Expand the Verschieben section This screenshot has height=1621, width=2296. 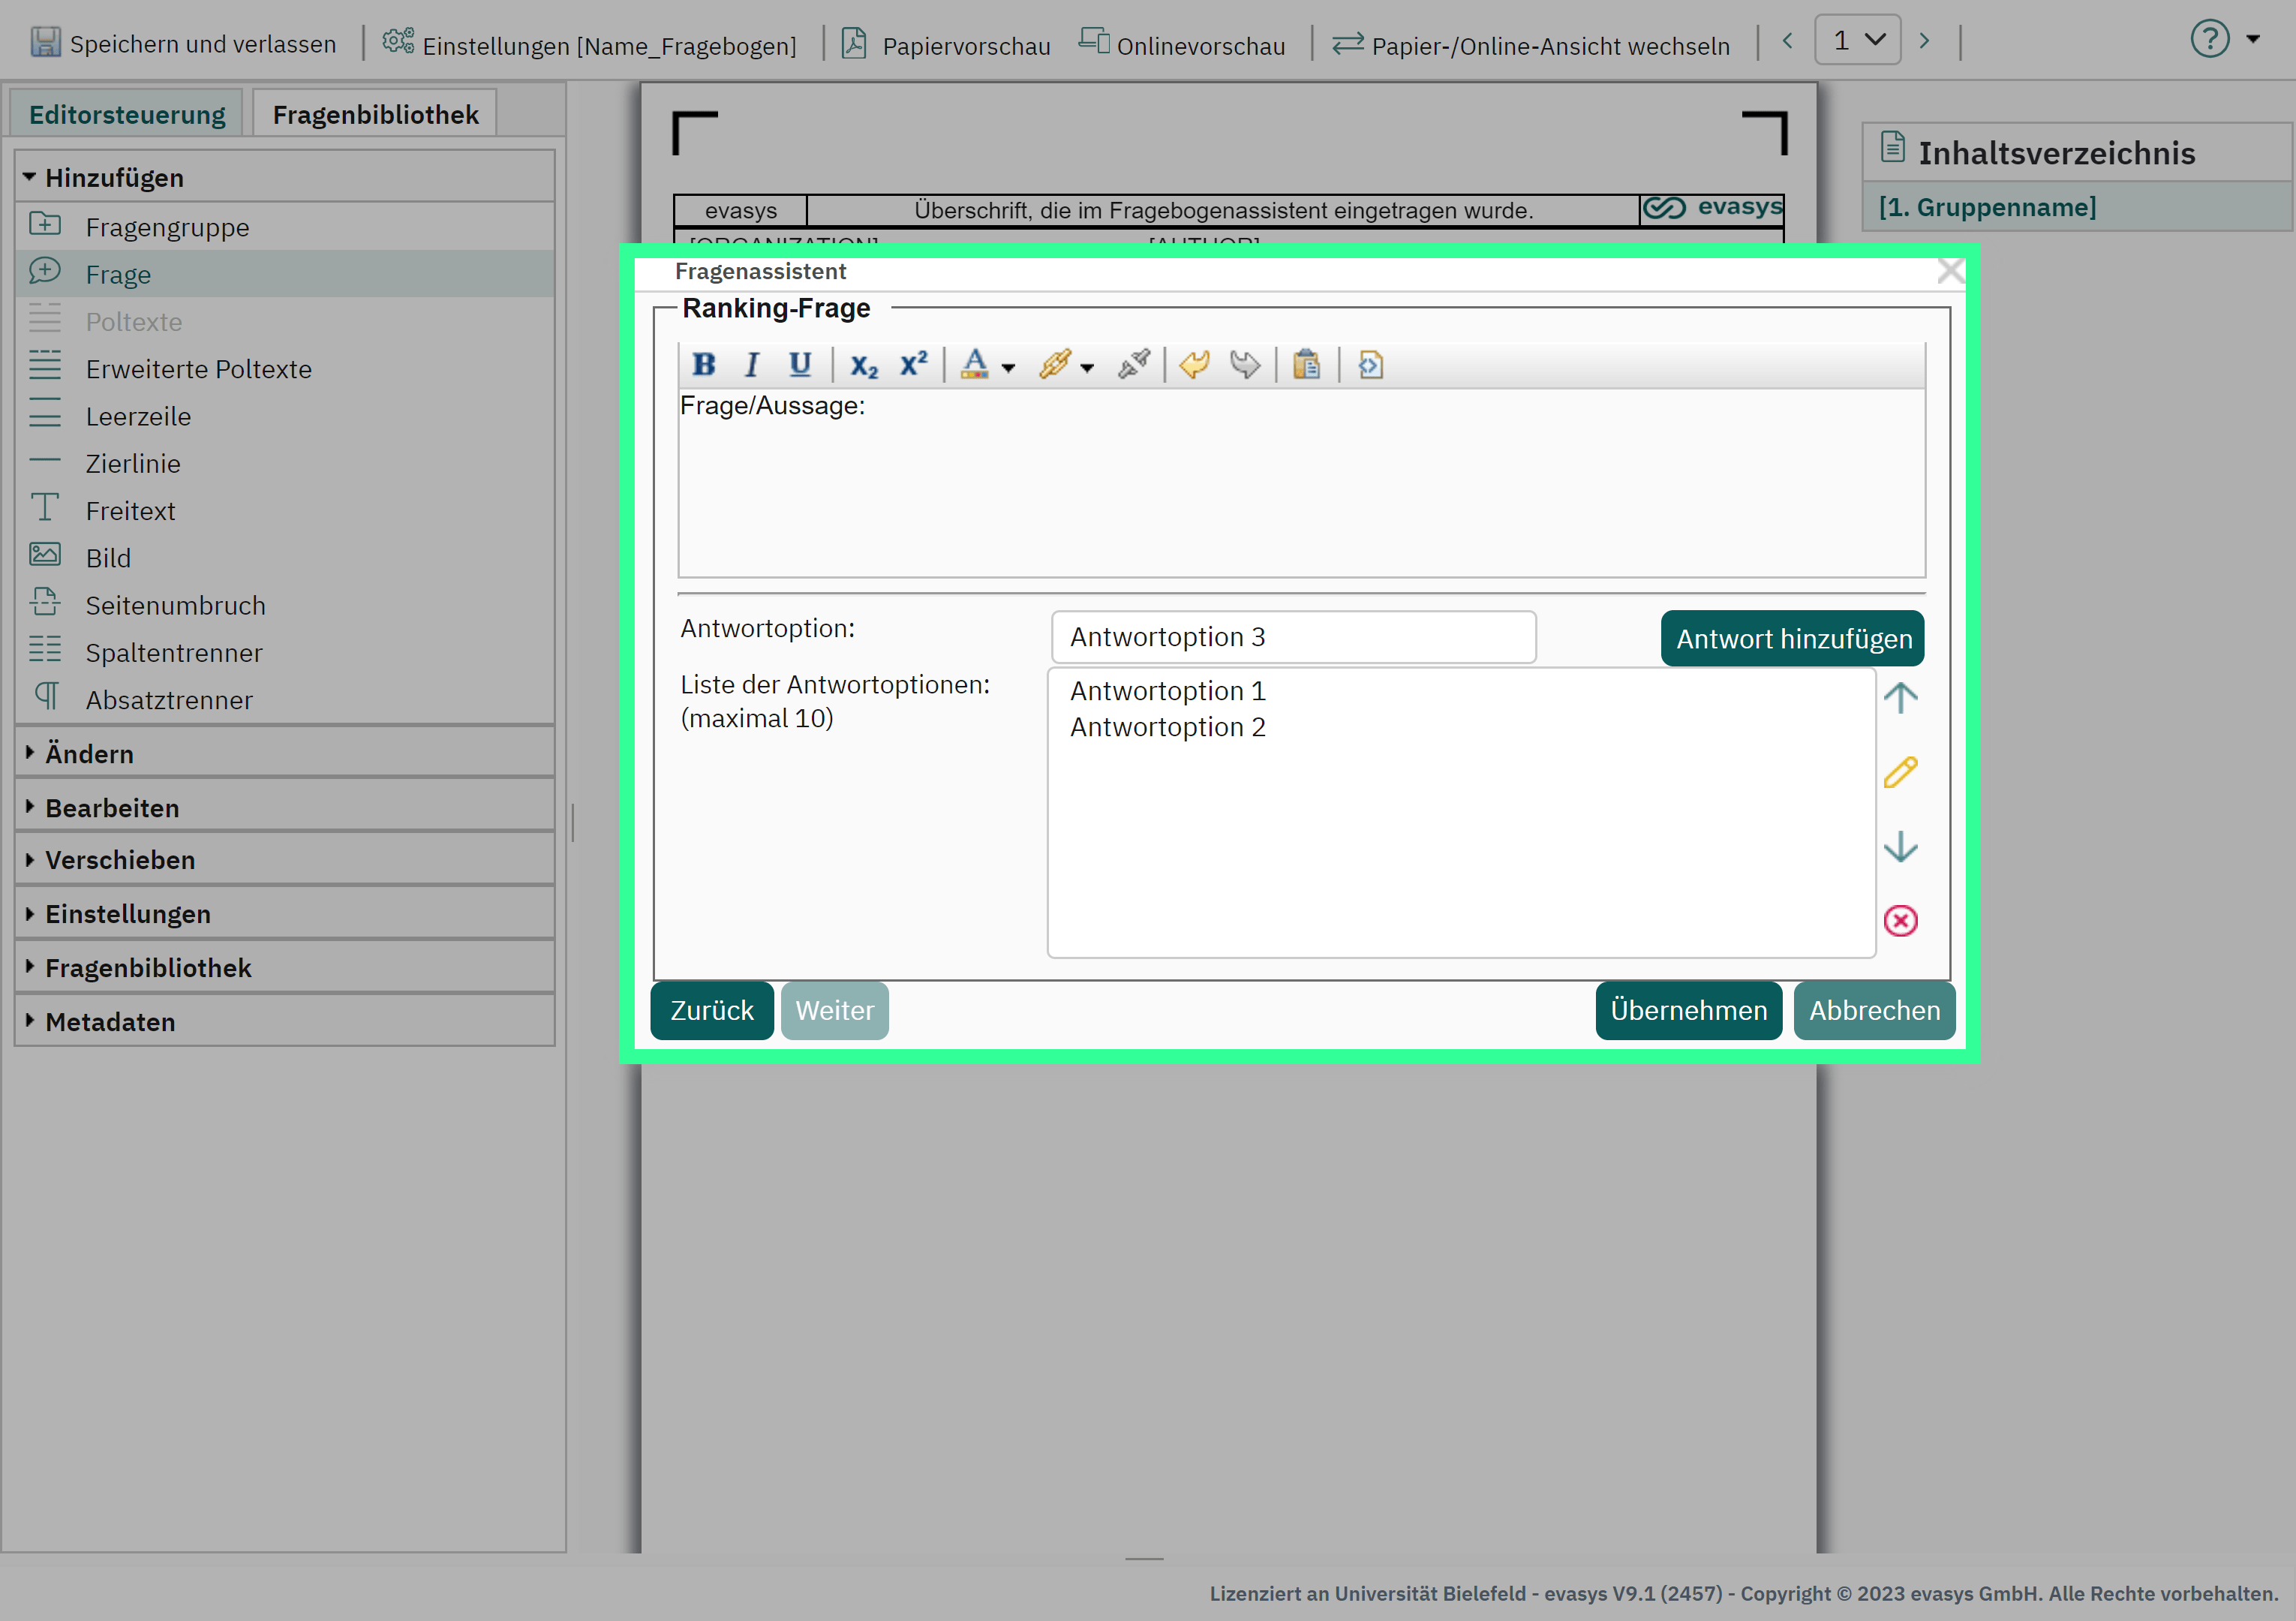pyautogui.click(x=285, y=859)
